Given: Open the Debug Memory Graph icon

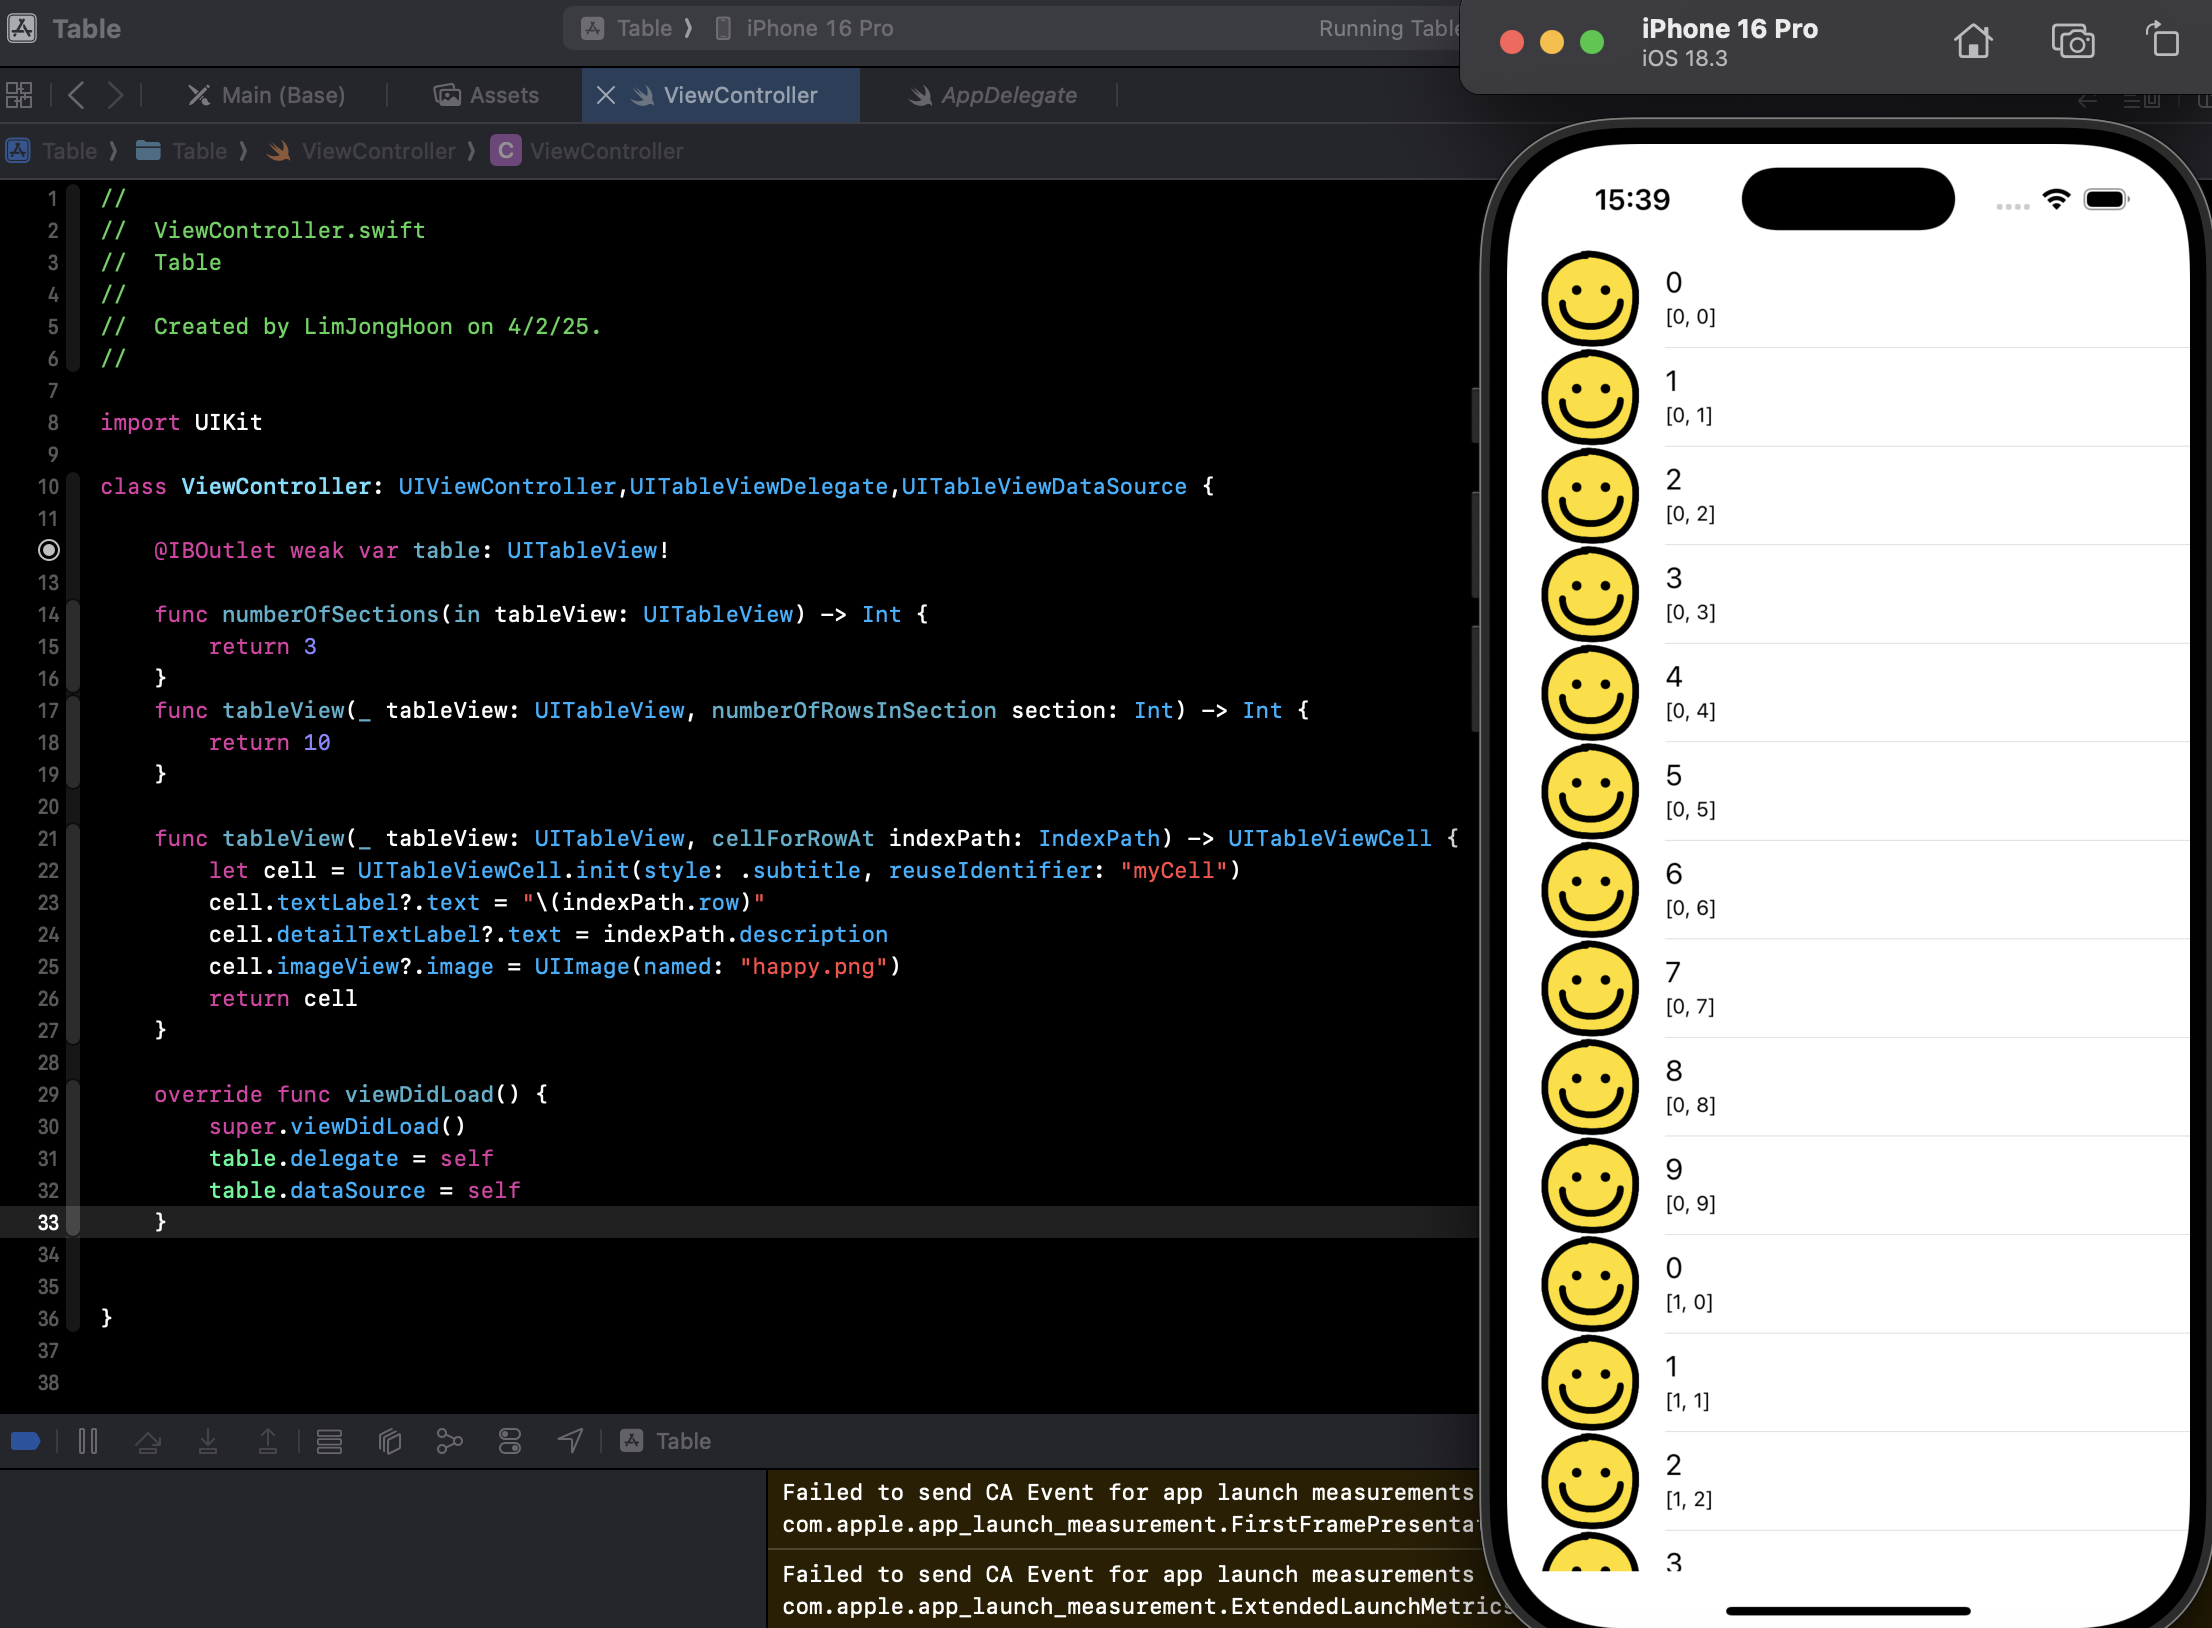Looking at the screenshot, I should point(450,1441).
